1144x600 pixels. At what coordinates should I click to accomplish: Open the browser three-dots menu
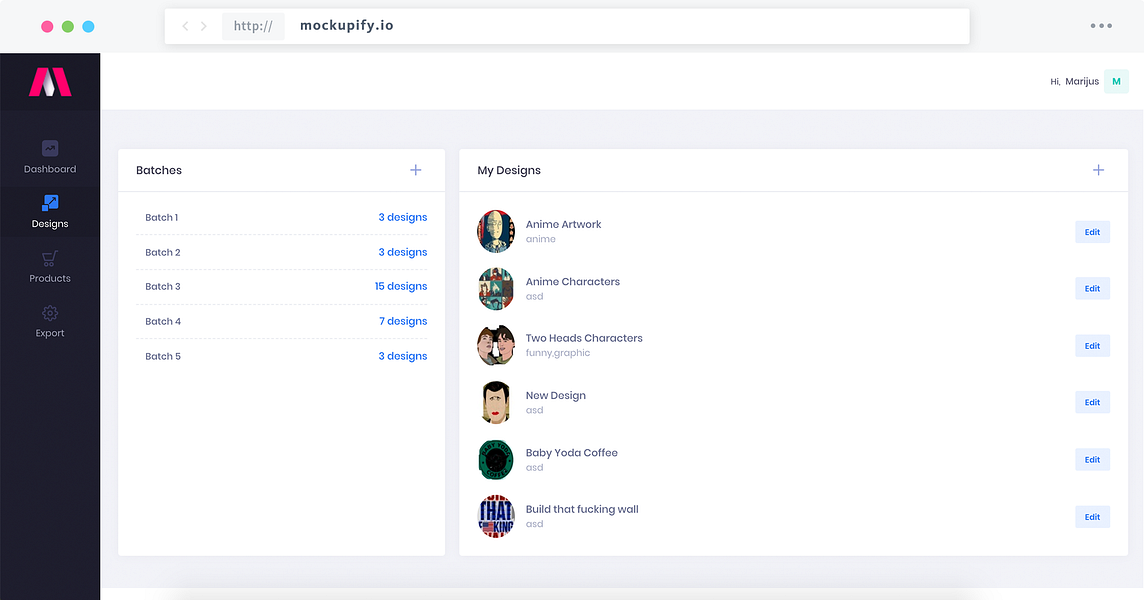(x=1101, y=26)
